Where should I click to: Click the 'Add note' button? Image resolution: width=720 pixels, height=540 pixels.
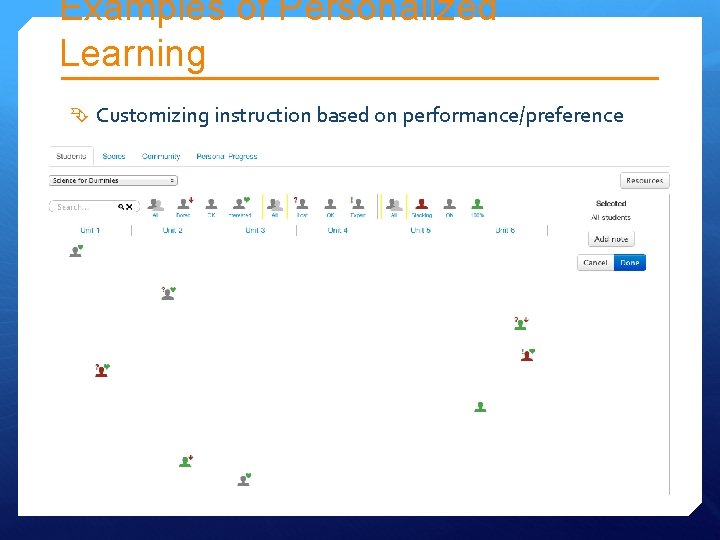[611, 239]
